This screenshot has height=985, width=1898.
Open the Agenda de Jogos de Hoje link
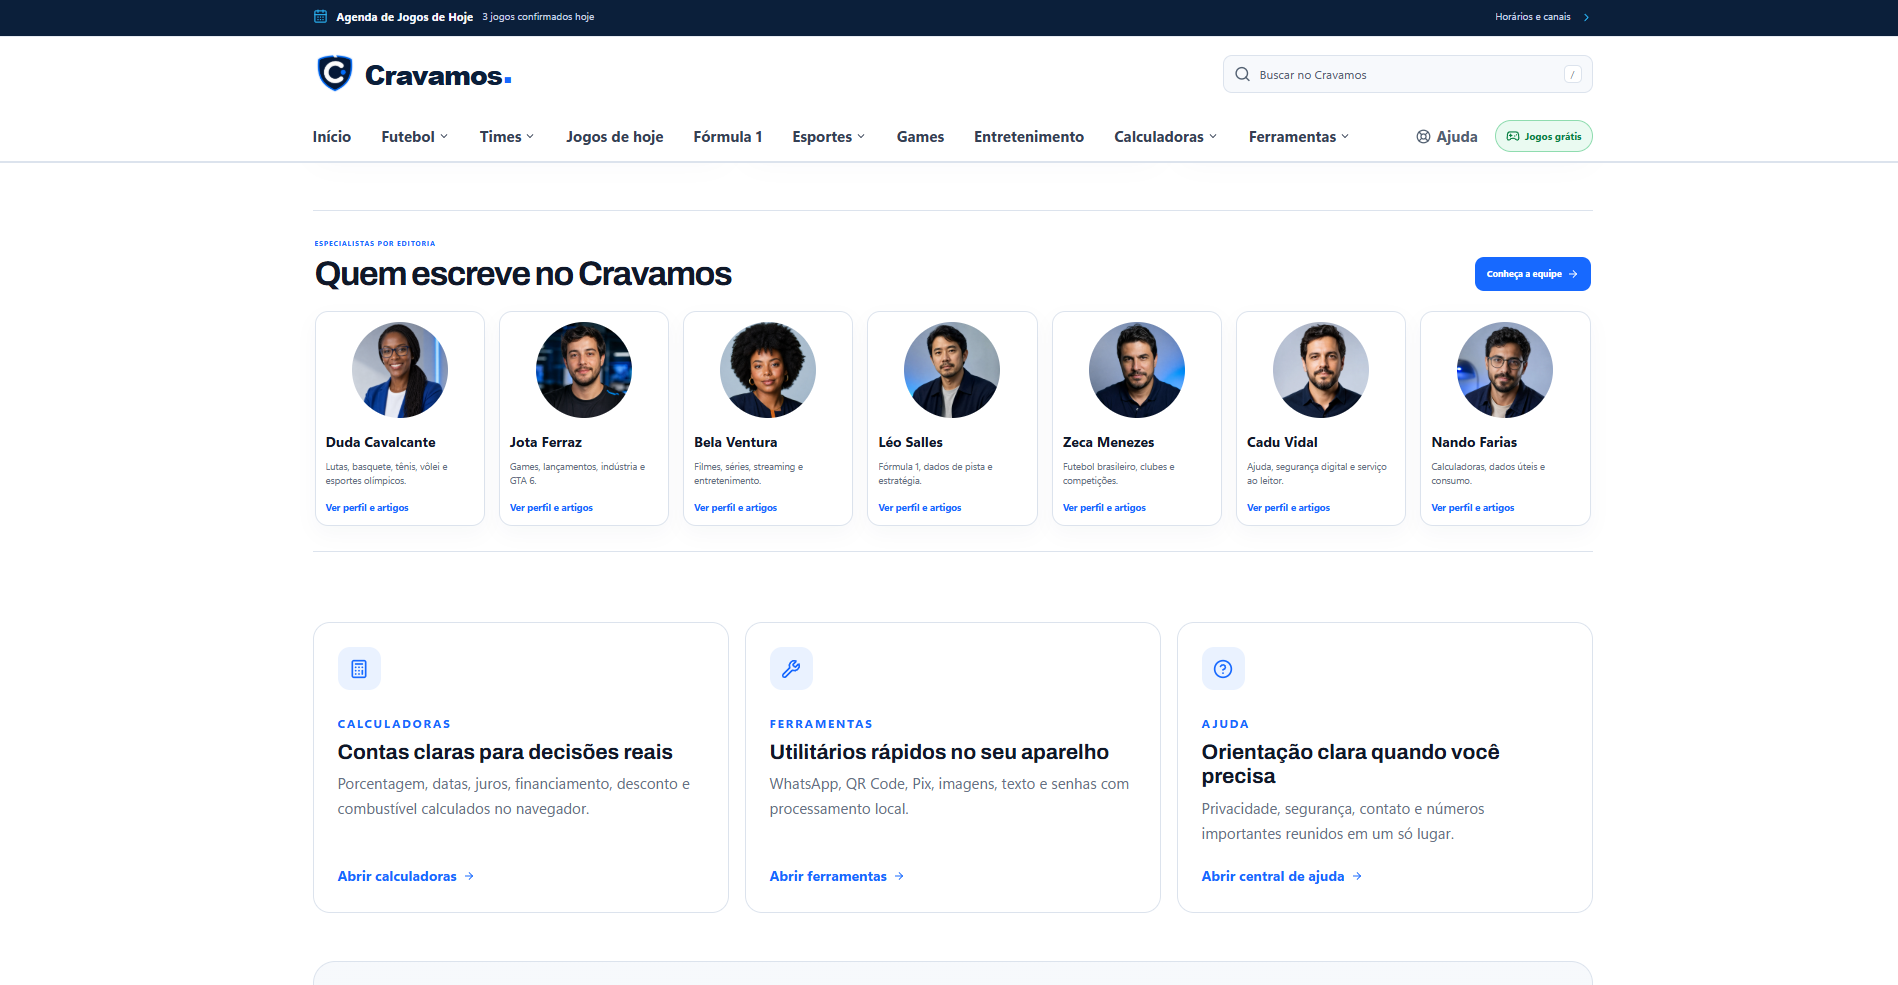(x=405, y=17)
